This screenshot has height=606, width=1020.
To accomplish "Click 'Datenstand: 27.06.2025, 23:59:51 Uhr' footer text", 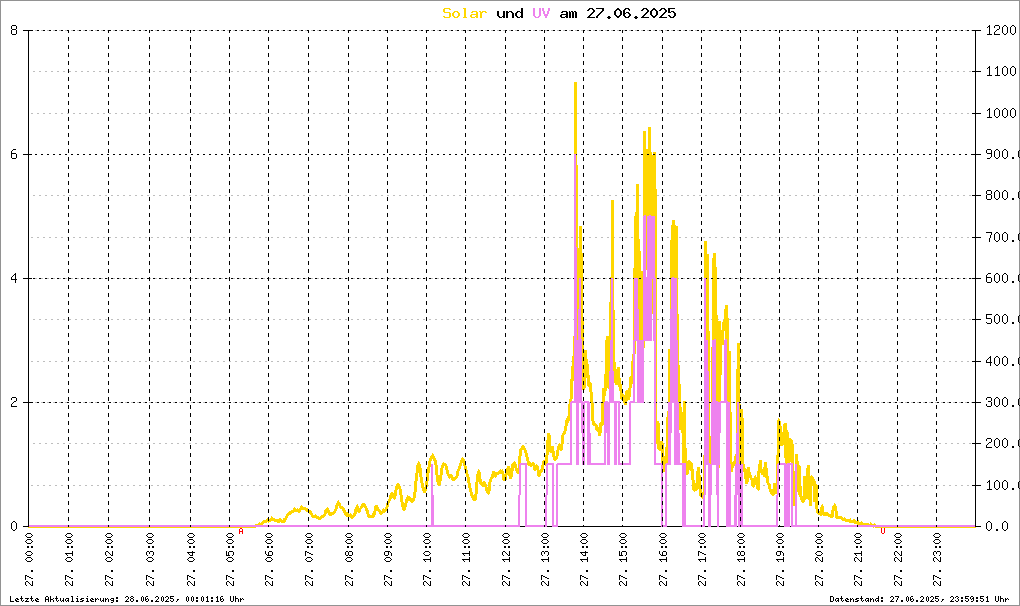I will [x=919, y=599].
